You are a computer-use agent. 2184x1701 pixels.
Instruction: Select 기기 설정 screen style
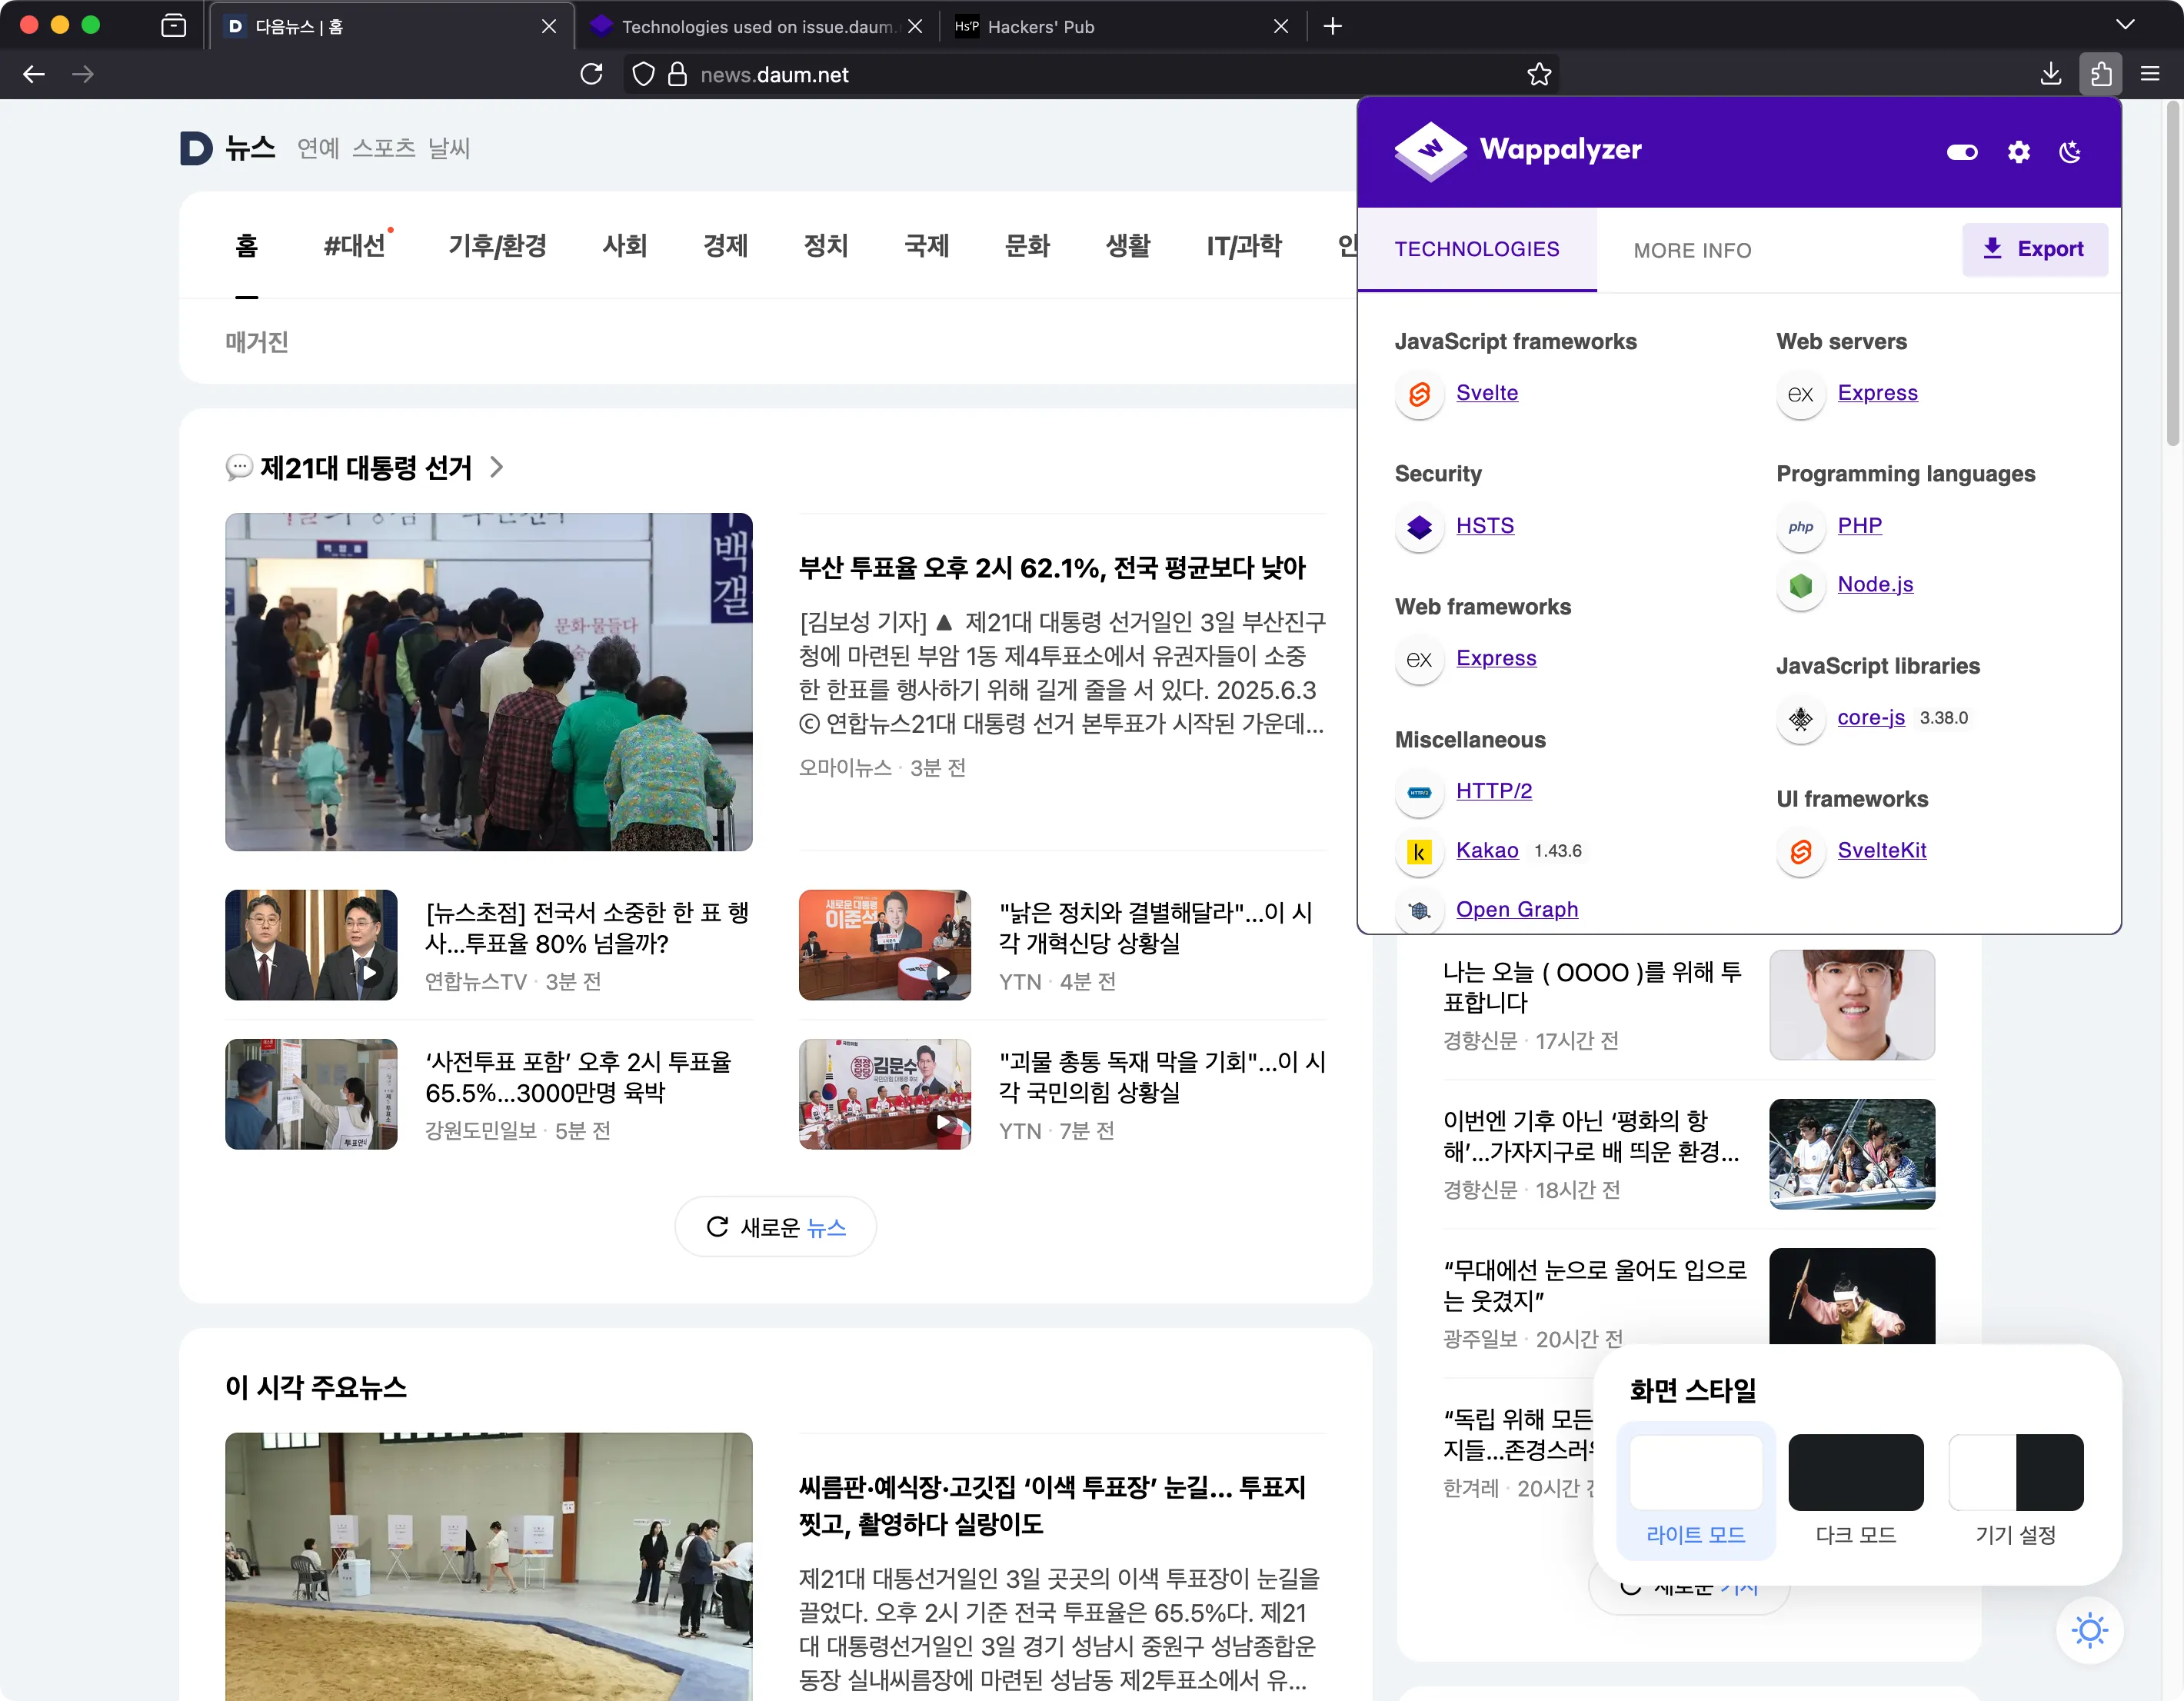coord(2015,1491)
